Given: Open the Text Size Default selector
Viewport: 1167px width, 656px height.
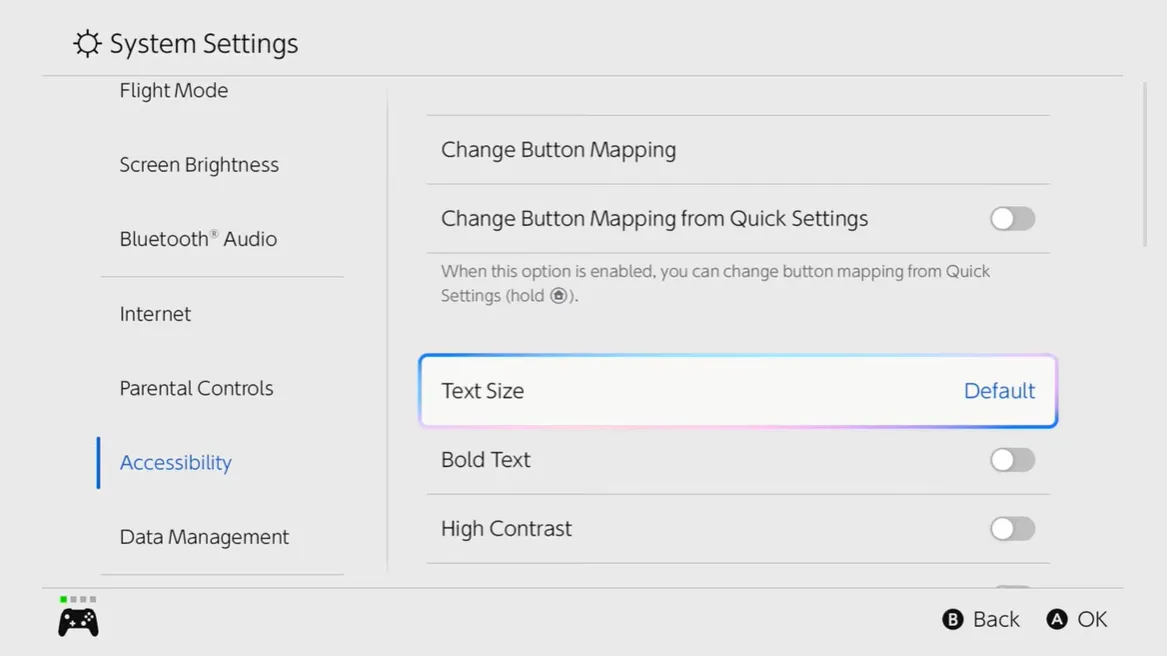Looking at the screenshot, I should click(x=998, y=391).
